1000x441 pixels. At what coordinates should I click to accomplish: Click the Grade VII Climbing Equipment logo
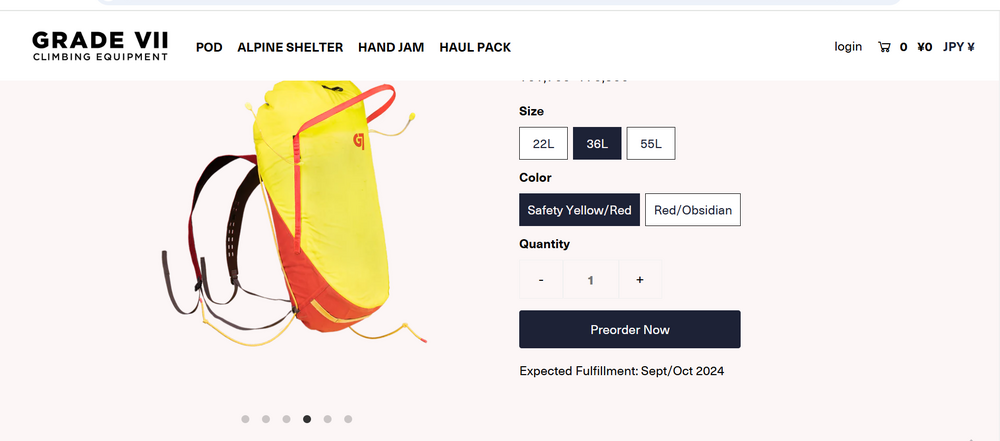pos(100,46)
